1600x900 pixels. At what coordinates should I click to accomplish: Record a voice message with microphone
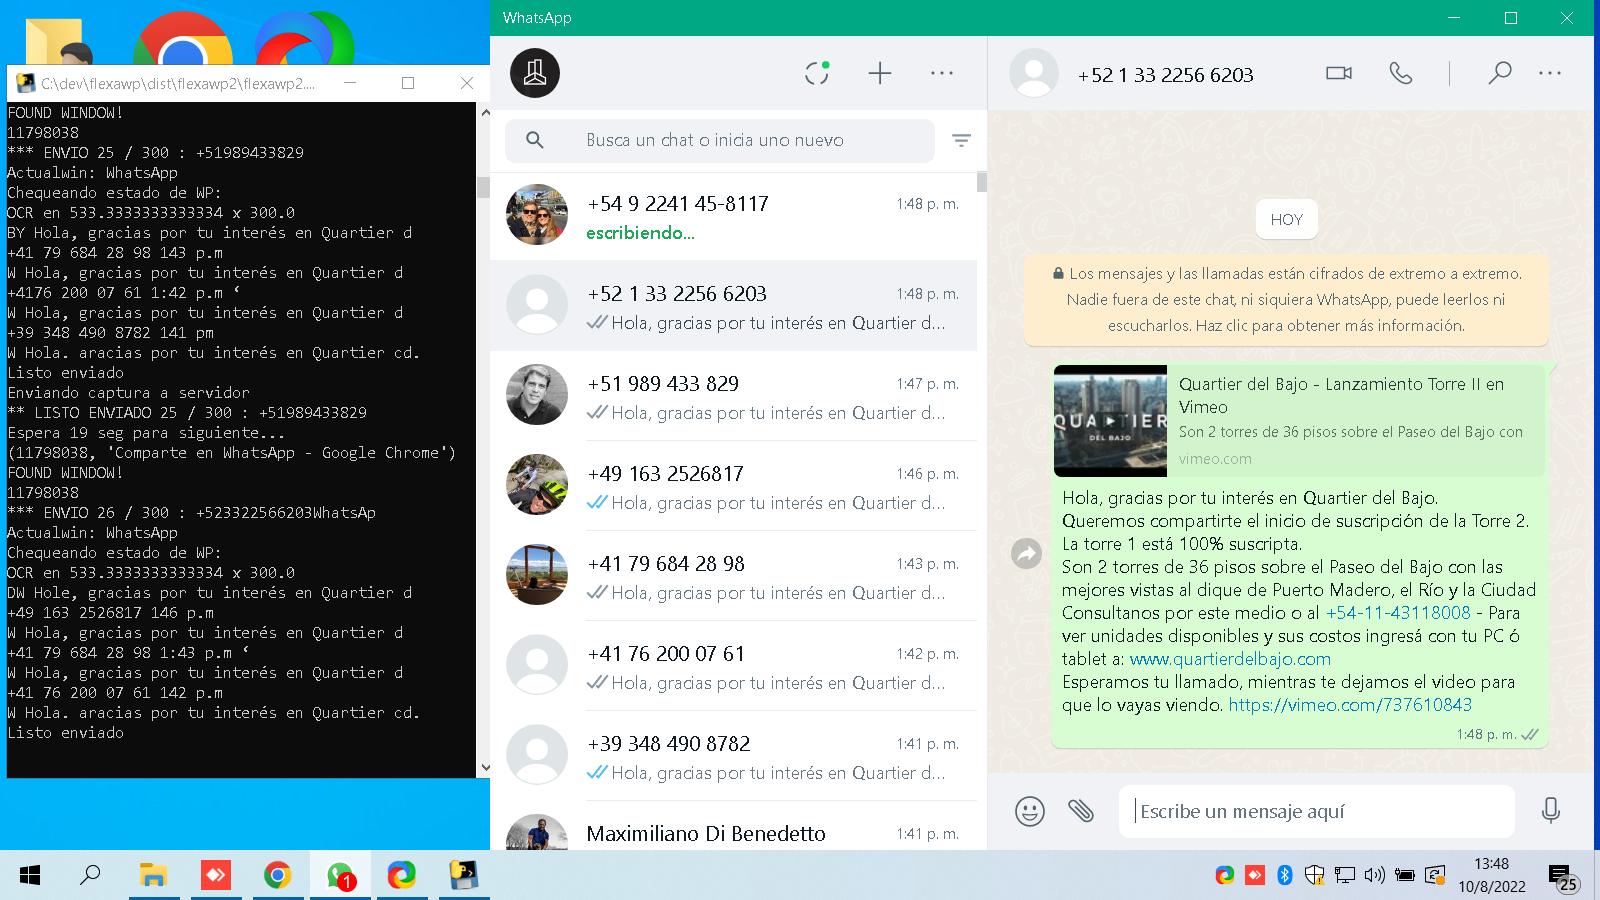[1551, 811]
